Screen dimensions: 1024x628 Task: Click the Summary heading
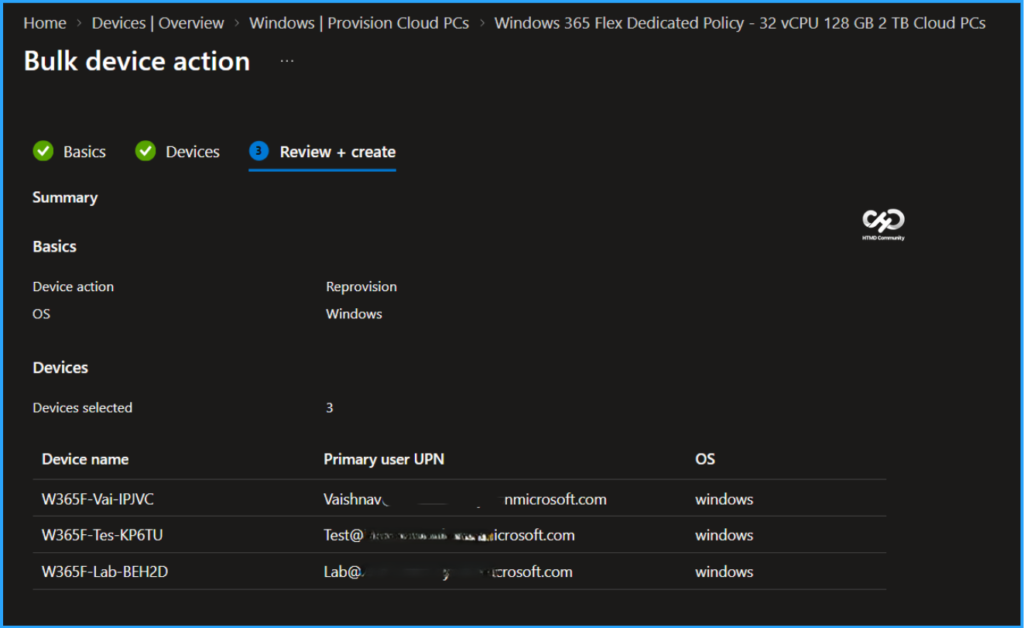click(x=65, y=197)
